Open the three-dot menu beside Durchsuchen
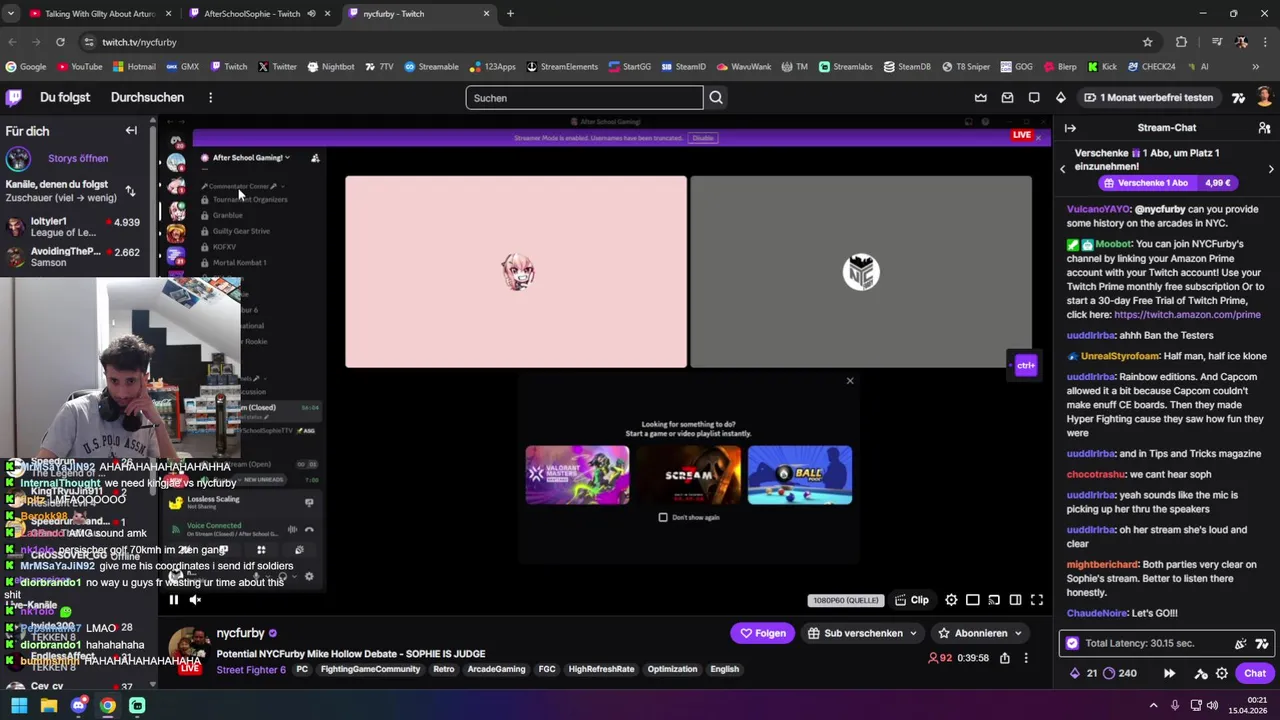The height and width of the screenshot is (720, 1280). pyautogui.click(x=210, y=97)
